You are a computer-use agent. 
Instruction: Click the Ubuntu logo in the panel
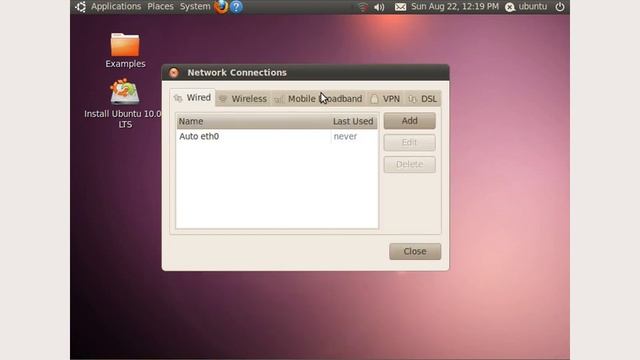[80, 7]
